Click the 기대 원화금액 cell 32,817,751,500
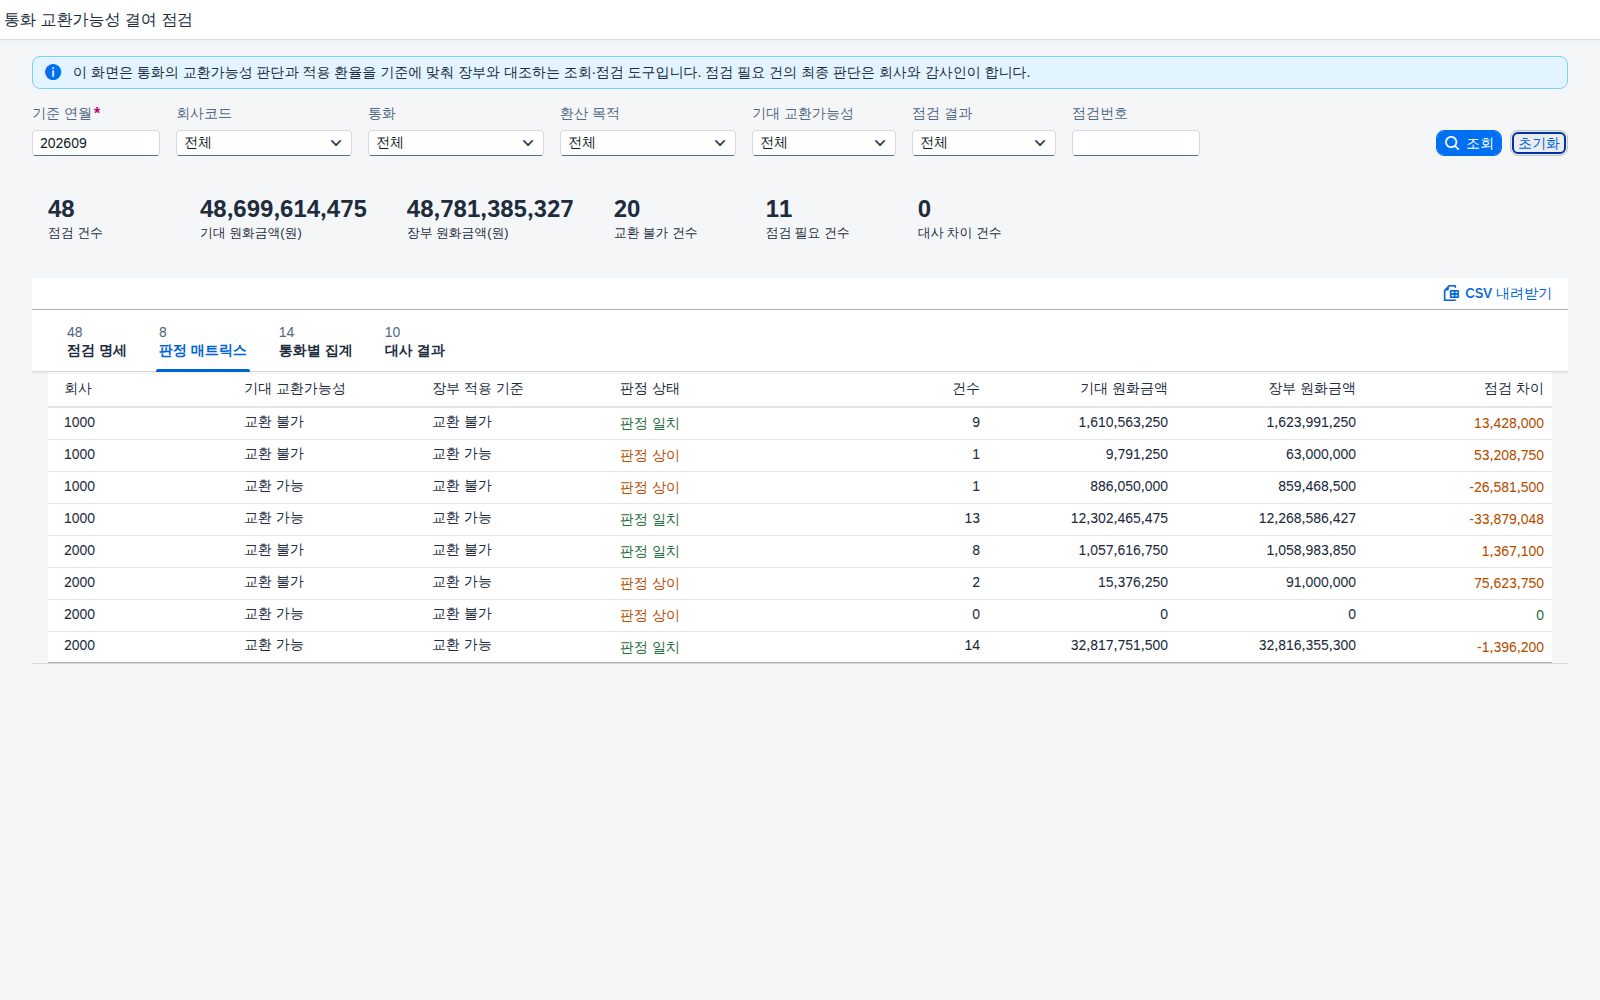This screenshot has width=1600, height=1000. point(1119,646)
